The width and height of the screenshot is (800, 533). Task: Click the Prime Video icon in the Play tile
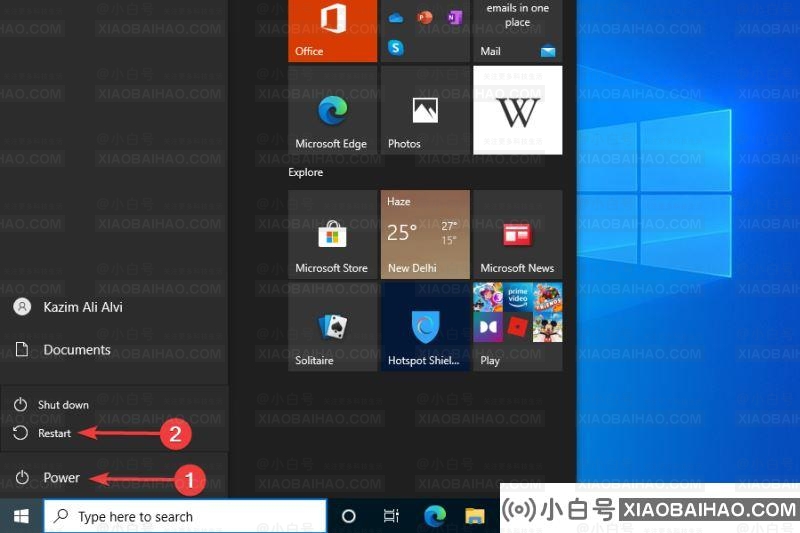(517, 297)
